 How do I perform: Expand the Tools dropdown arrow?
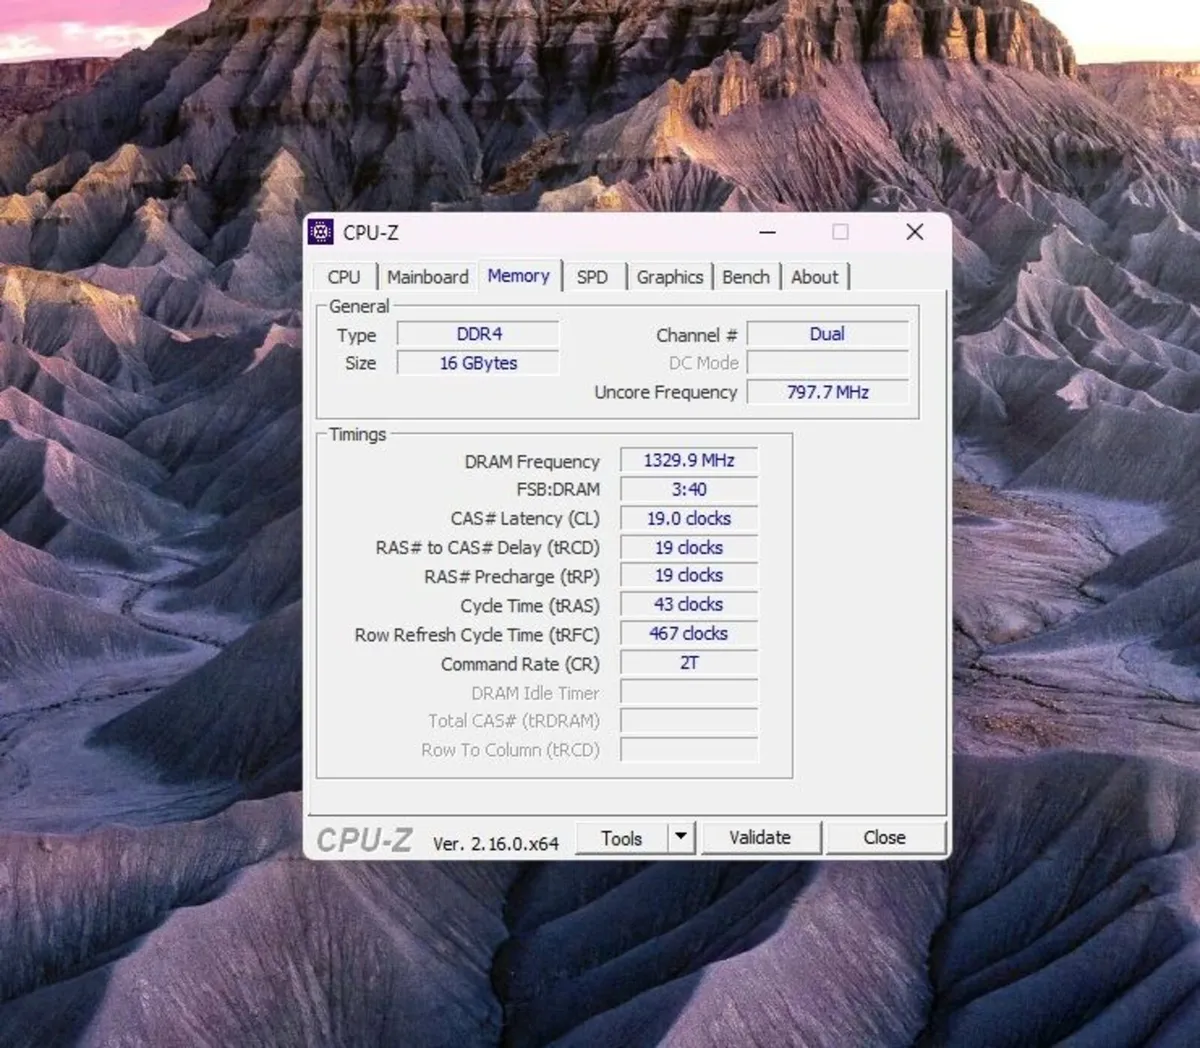(x=681, y=838)
